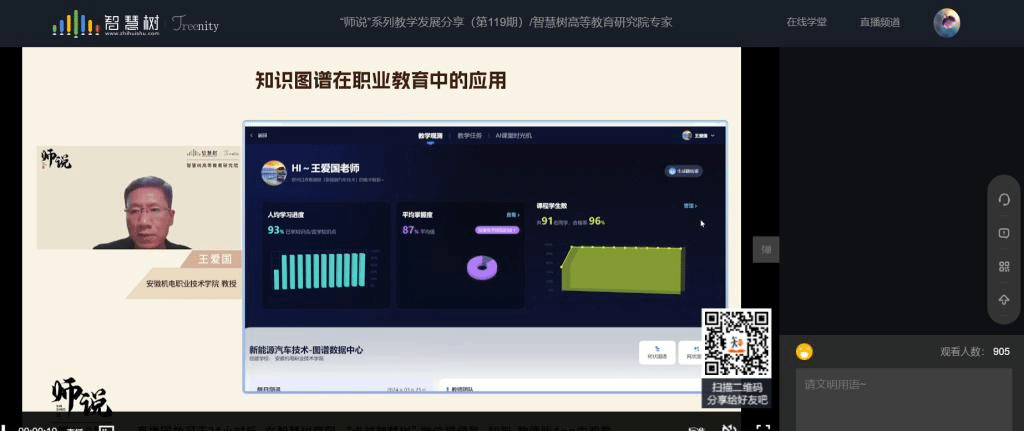1024x431 pixels.
Task: Click the QR code share image
Action: [737, 343]
